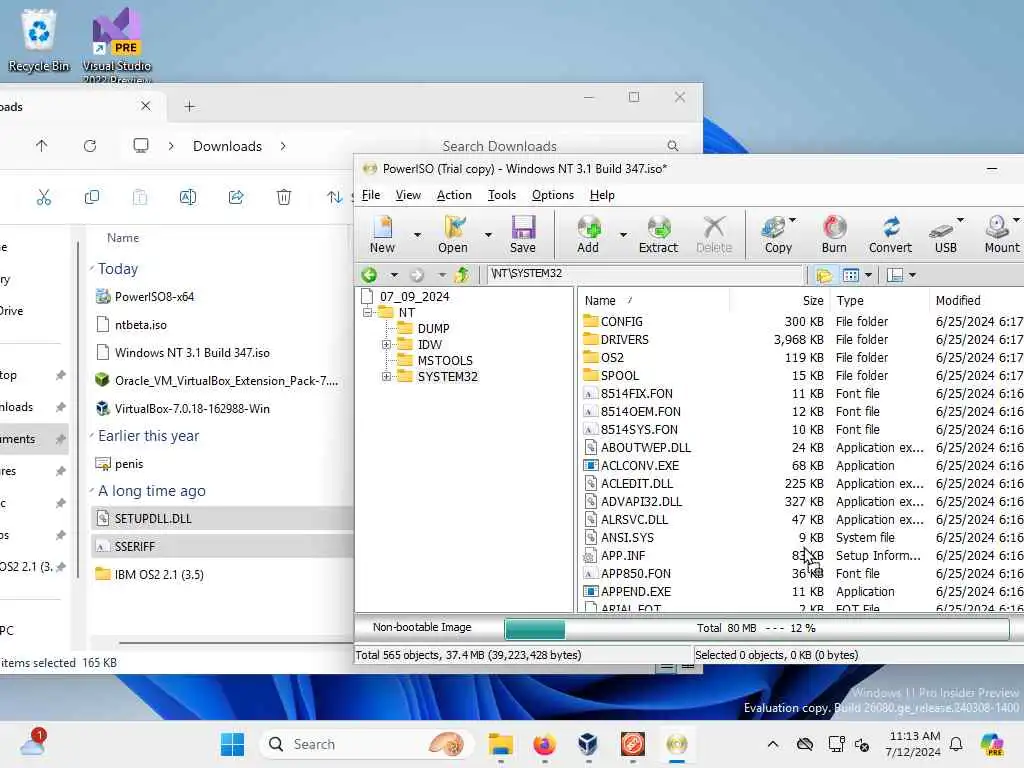
Task: Open the view mode dropdown arrow
Action: click(868, 275)
